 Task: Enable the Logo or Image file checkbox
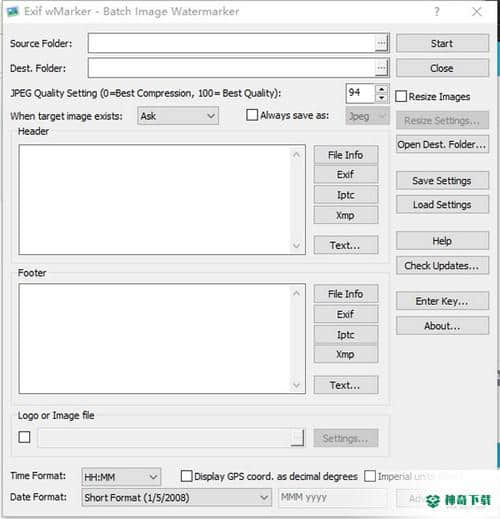click(x=24, y=437)
